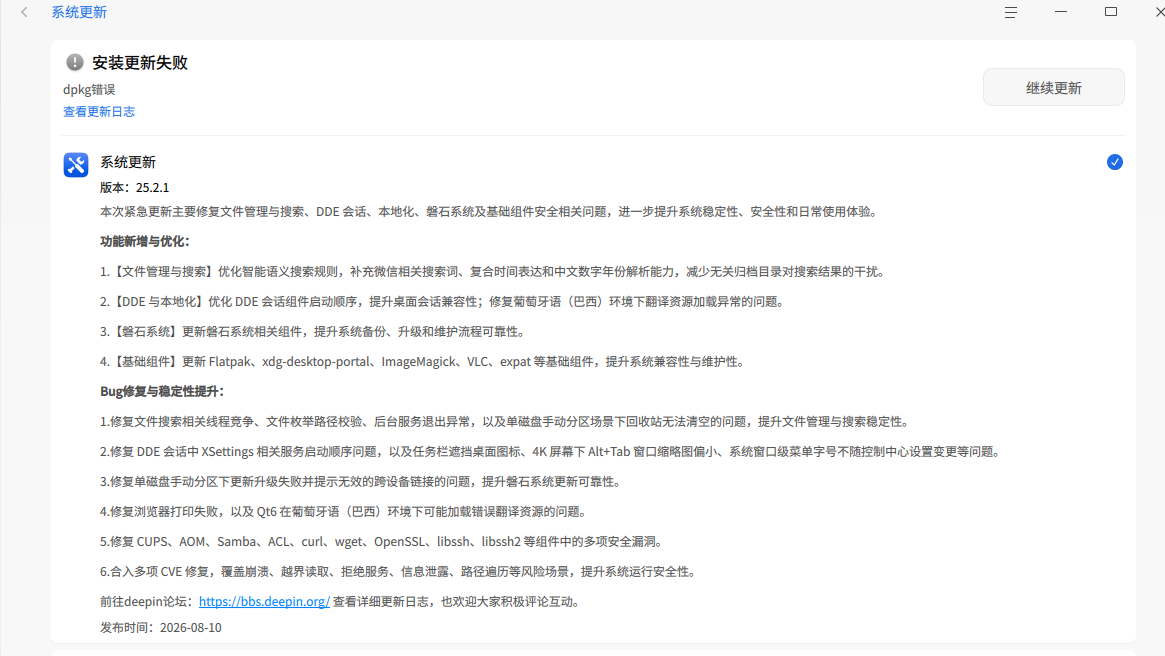The height and width of the screenshot is (656, 1165).
Task: Click the 【DDE 与本地化】 item line
Action: pyautogui.click(x=443, y=302)
